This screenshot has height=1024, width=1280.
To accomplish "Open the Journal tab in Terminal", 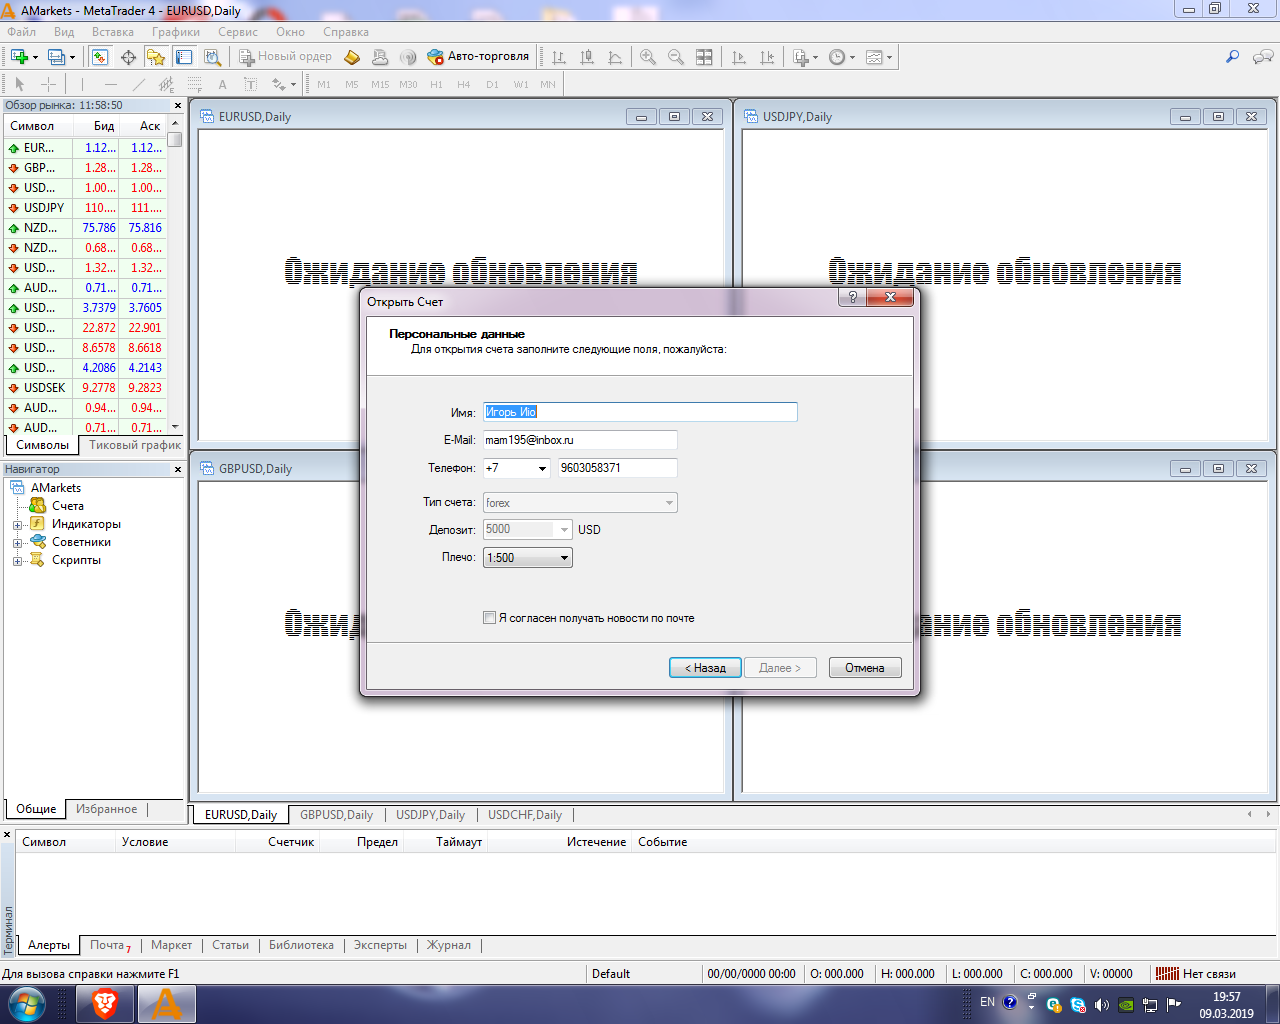I will 448,945.
